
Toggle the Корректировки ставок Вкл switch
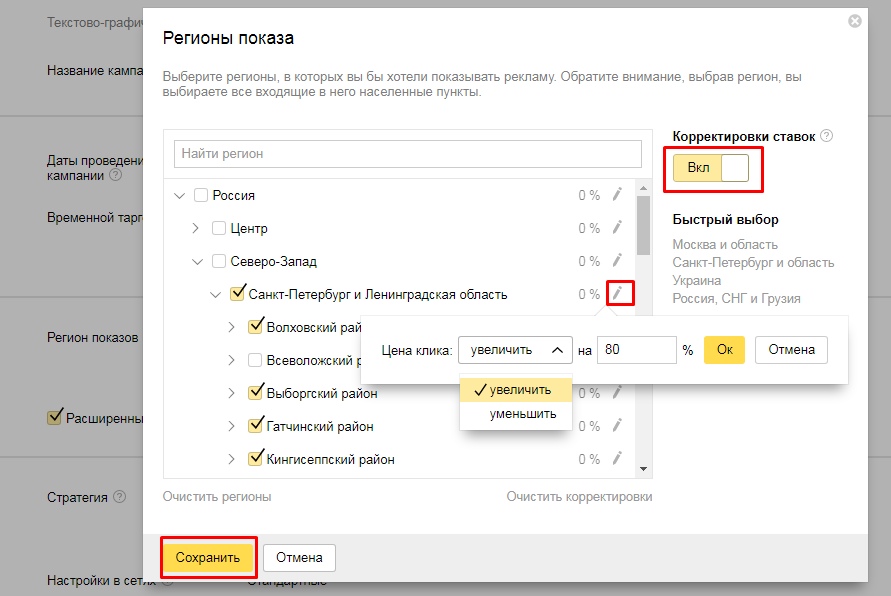click(711, 168)
